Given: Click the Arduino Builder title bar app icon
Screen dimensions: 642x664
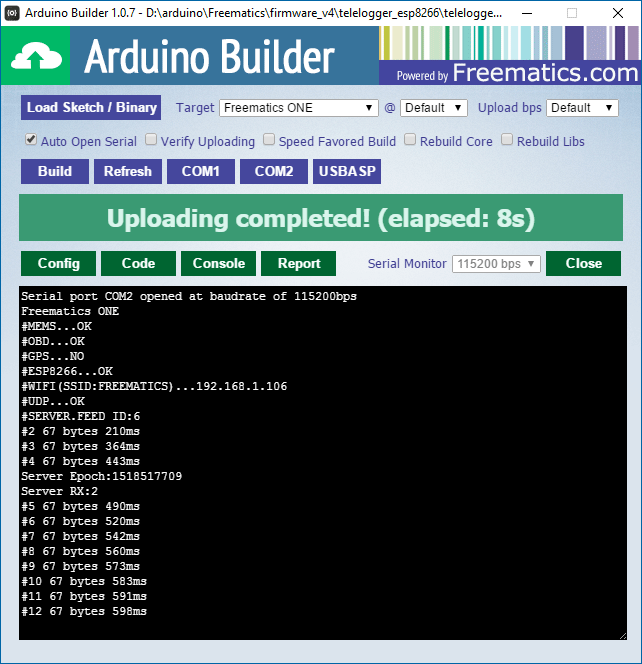Looking at the screenshot, I should click(12, 13).
